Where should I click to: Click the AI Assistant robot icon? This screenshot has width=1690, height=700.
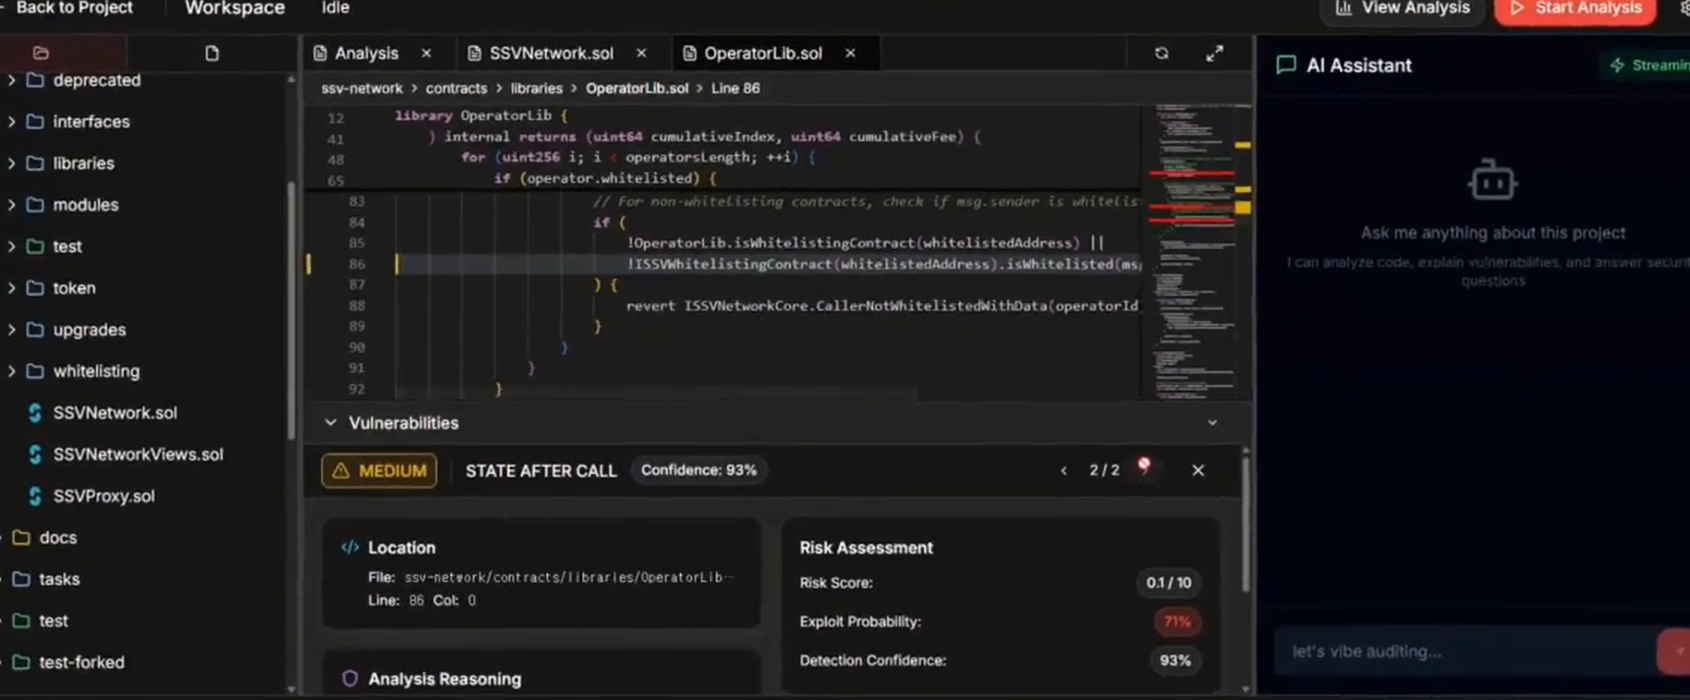pyautogui.click(x=1492, y=181)
